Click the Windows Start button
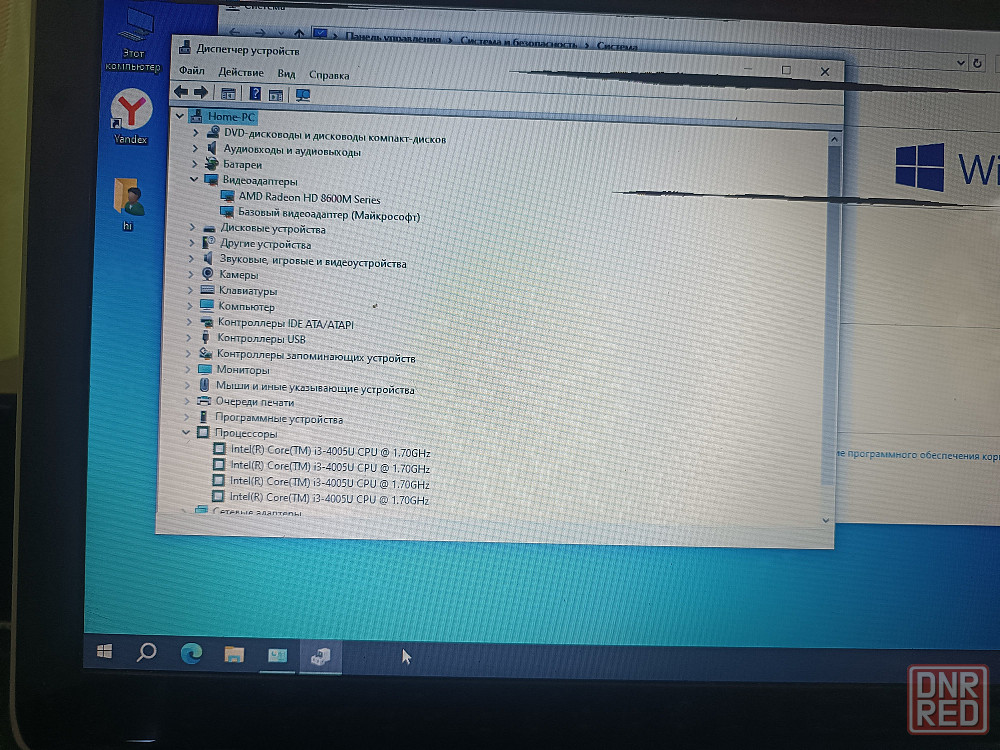Viewport: 1000px width, 750px height. tap(104, 652)
